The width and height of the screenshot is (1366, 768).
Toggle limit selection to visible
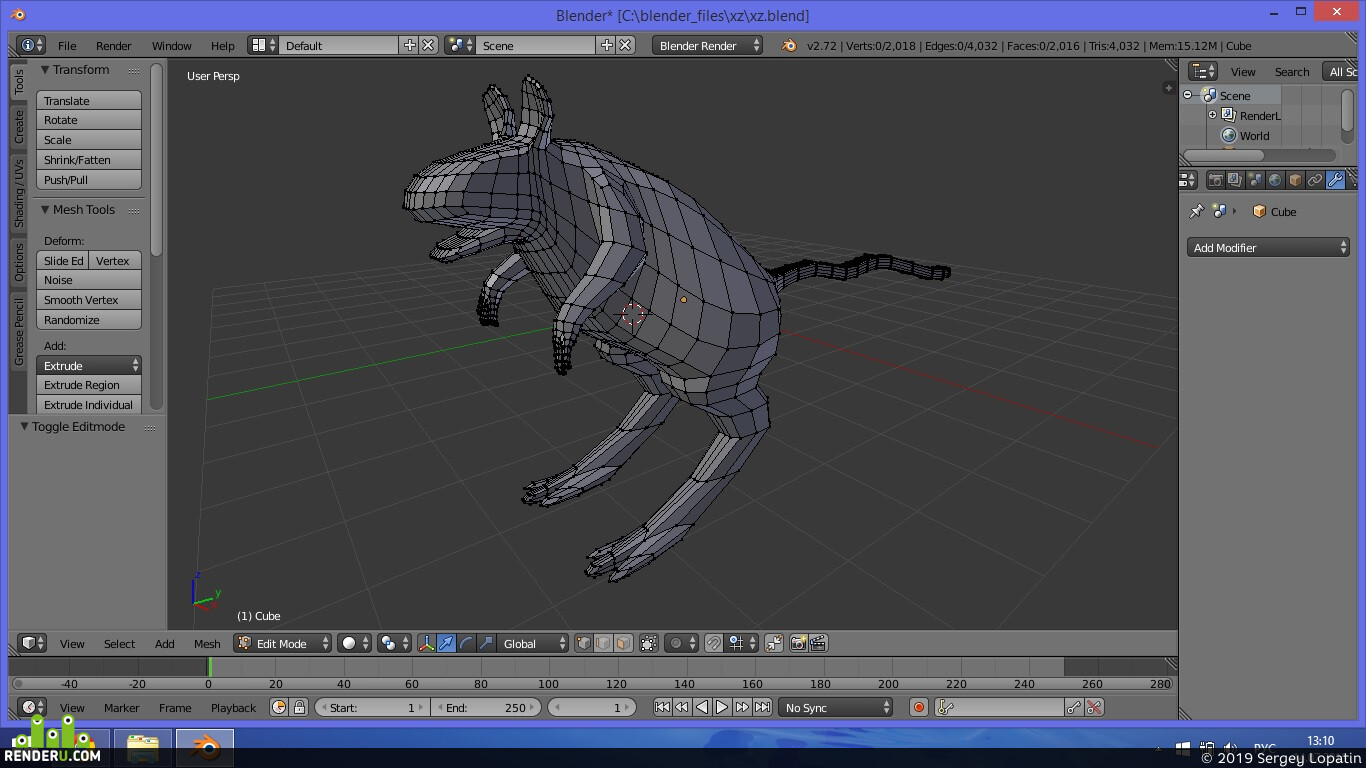click(648, 644)
